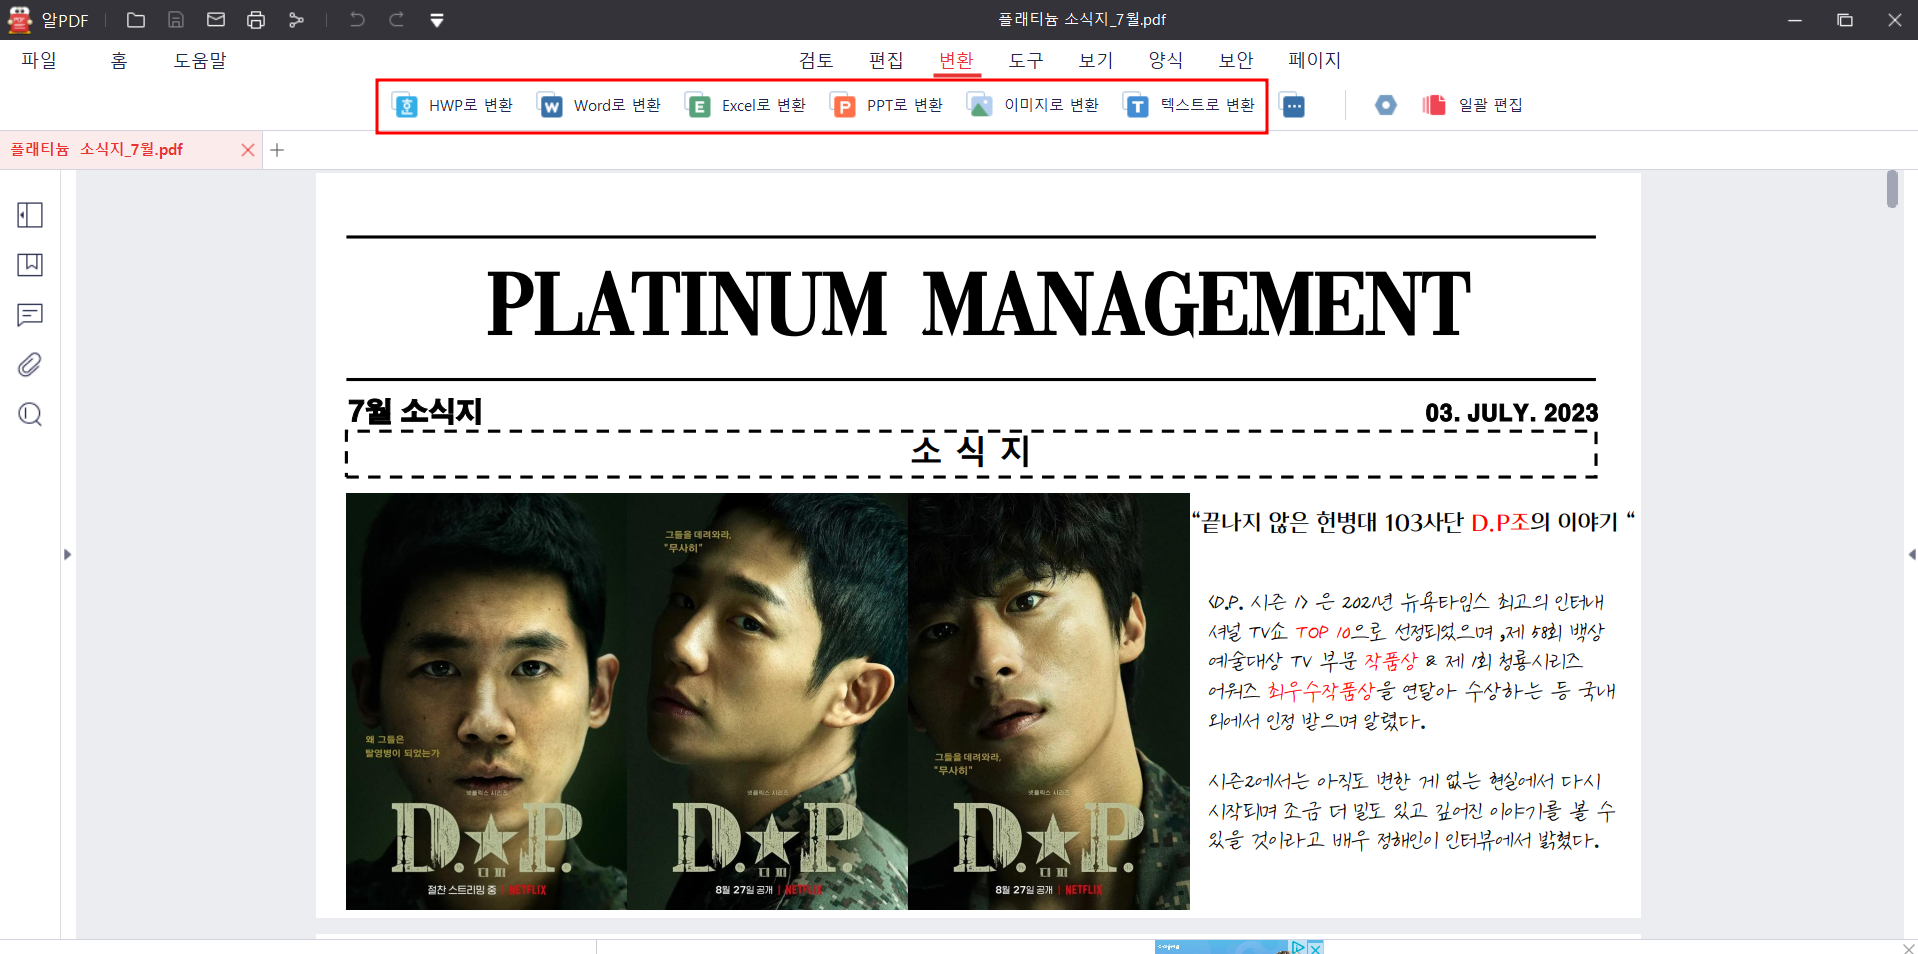Expand the right panel arrow
The width and height of the screenshot is (1918, 954).
1911,554
